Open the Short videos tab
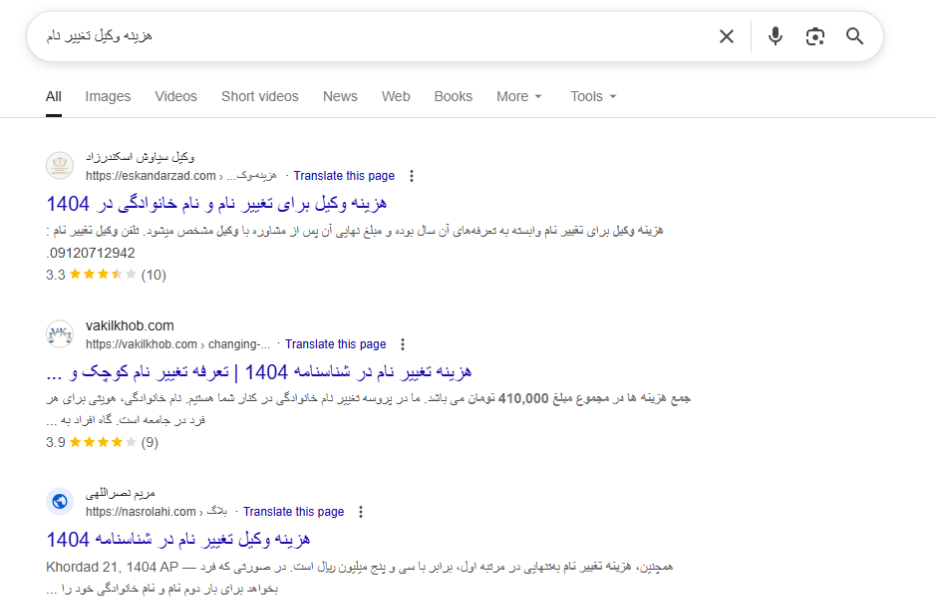 pos(260,97)
